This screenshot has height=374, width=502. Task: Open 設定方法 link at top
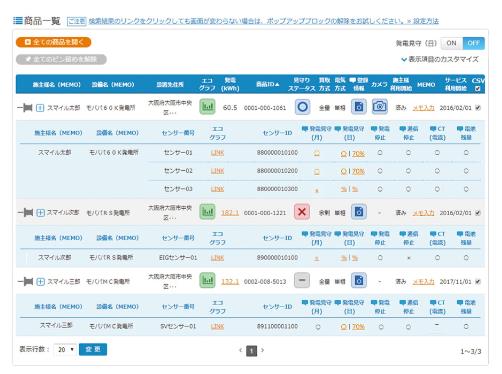tap(426, 21)
